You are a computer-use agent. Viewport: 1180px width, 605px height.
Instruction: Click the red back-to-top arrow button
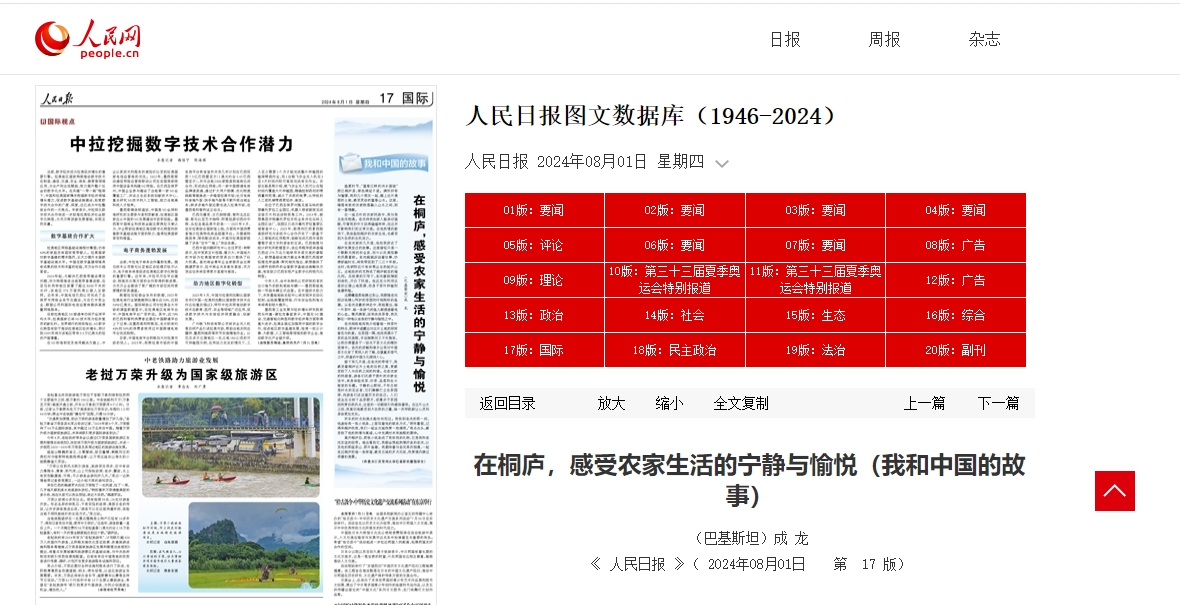tap(1115, 491)
